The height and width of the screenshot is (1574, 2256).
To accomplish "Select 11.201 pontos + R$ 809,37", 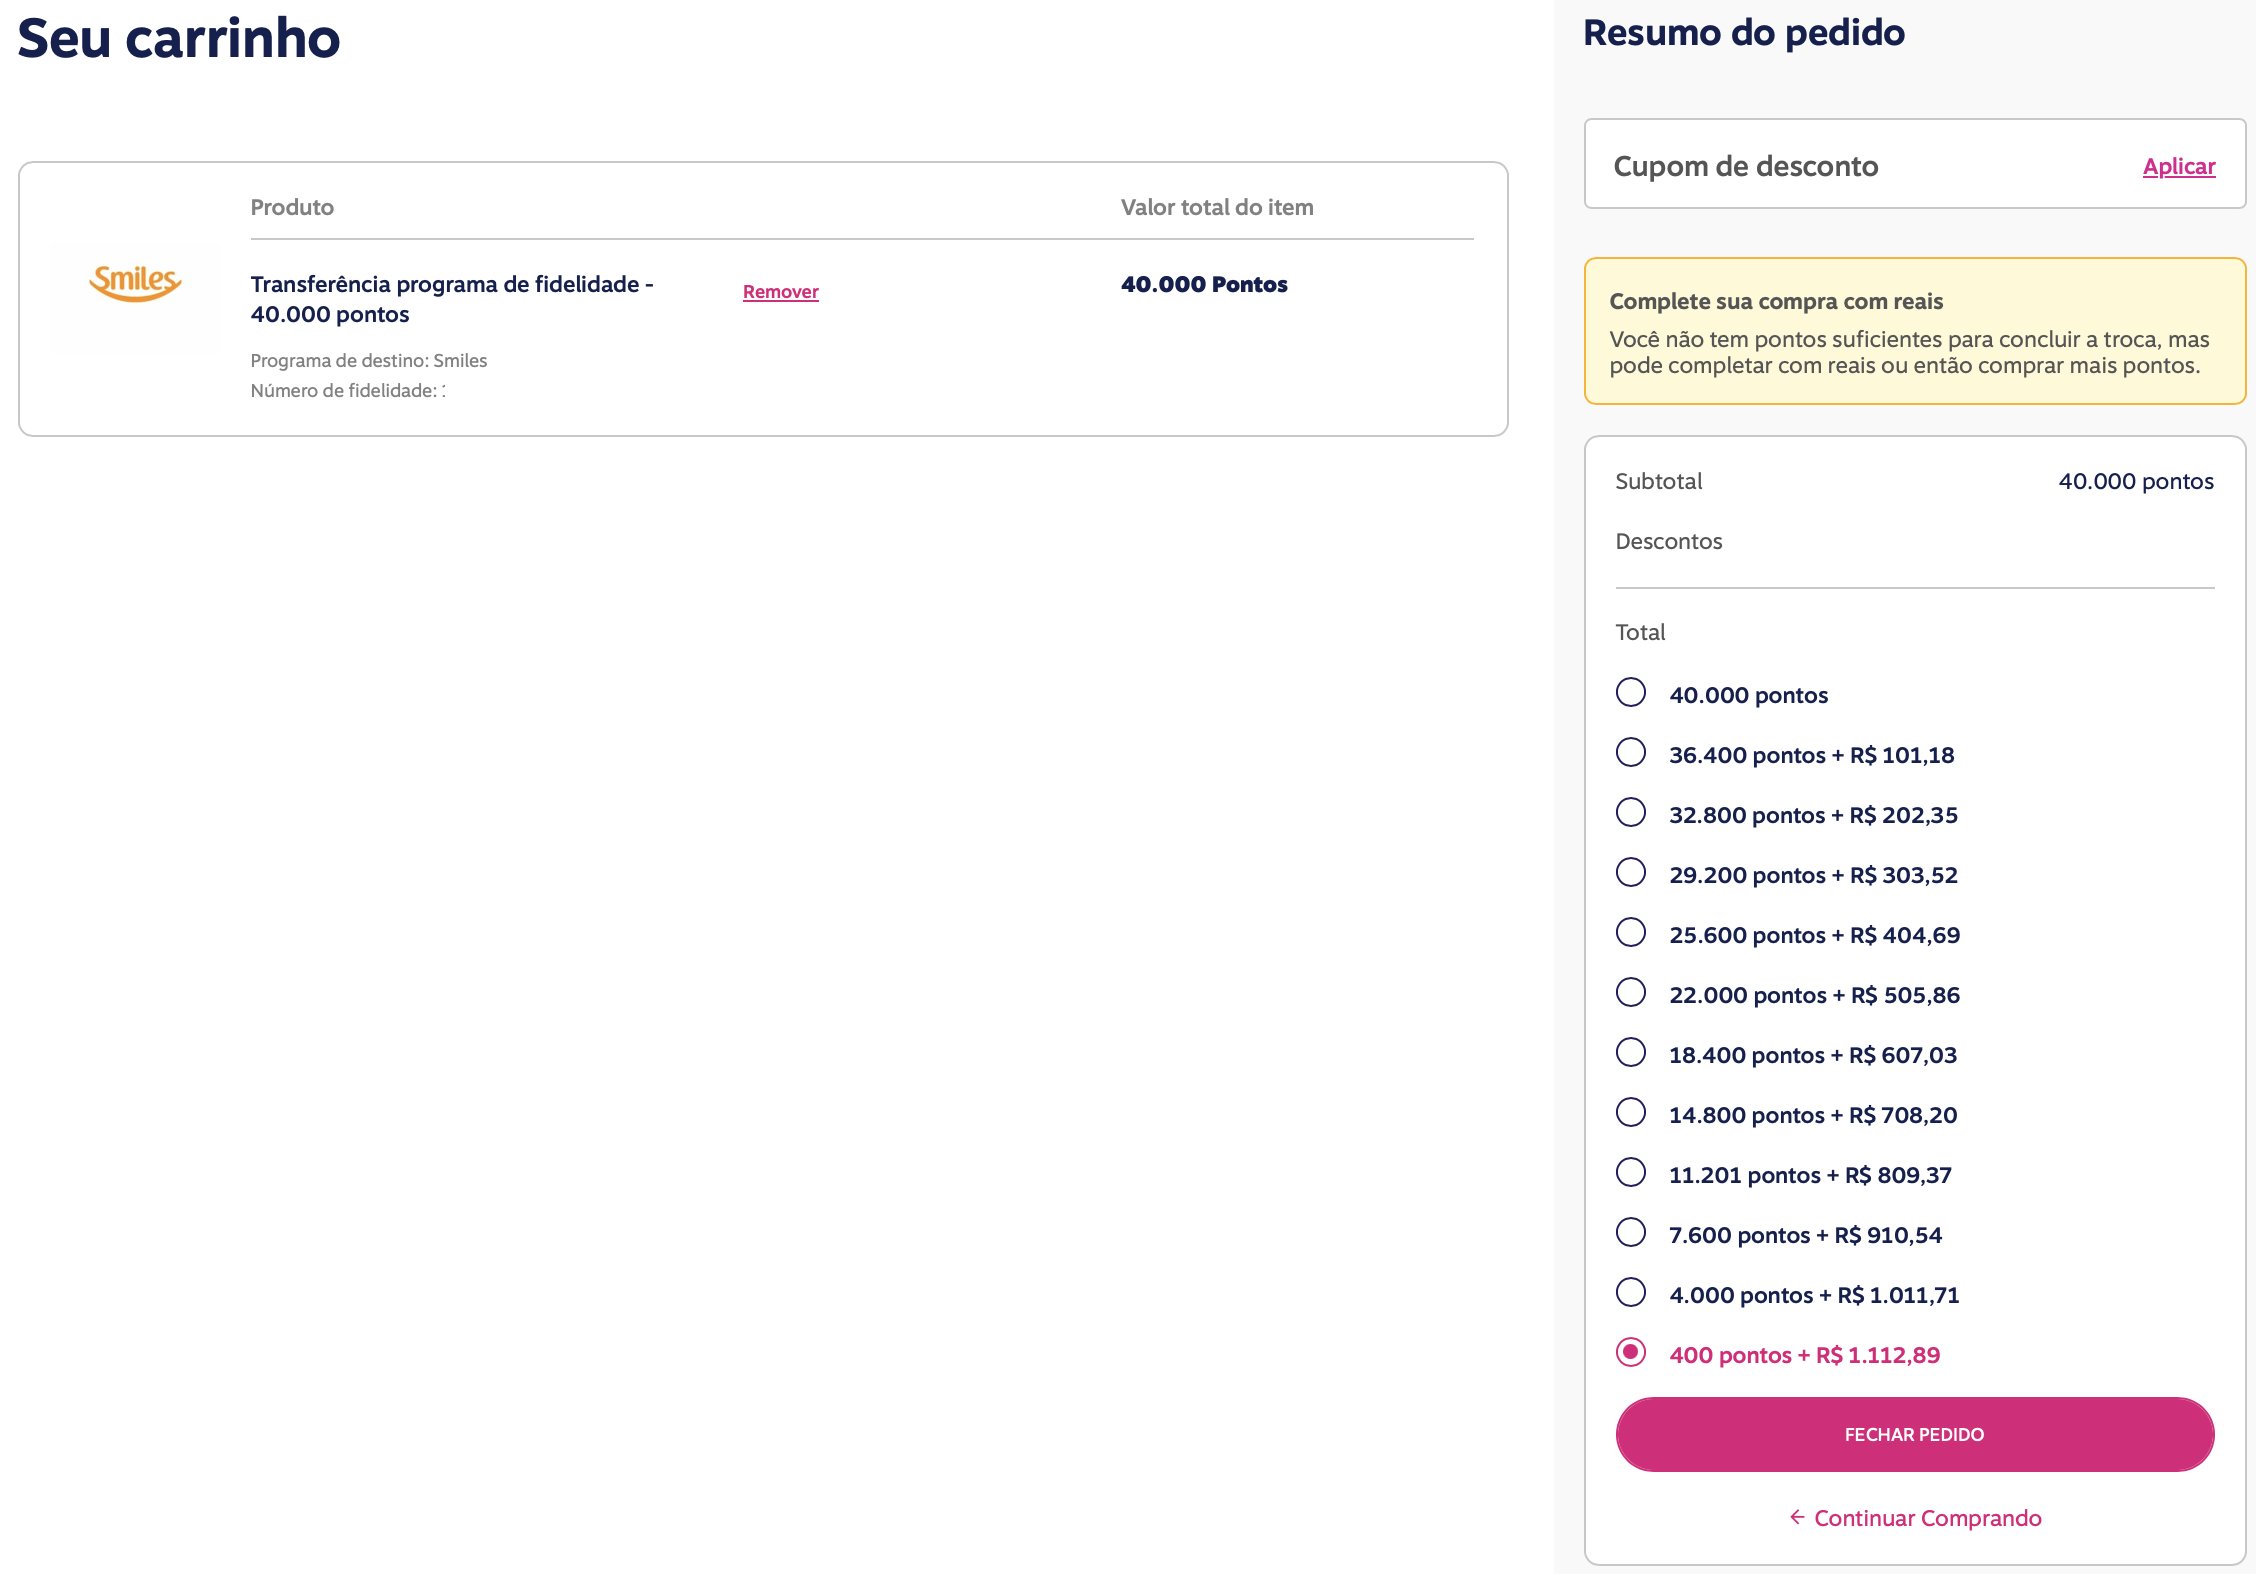I will [x=1631, y=1173].
